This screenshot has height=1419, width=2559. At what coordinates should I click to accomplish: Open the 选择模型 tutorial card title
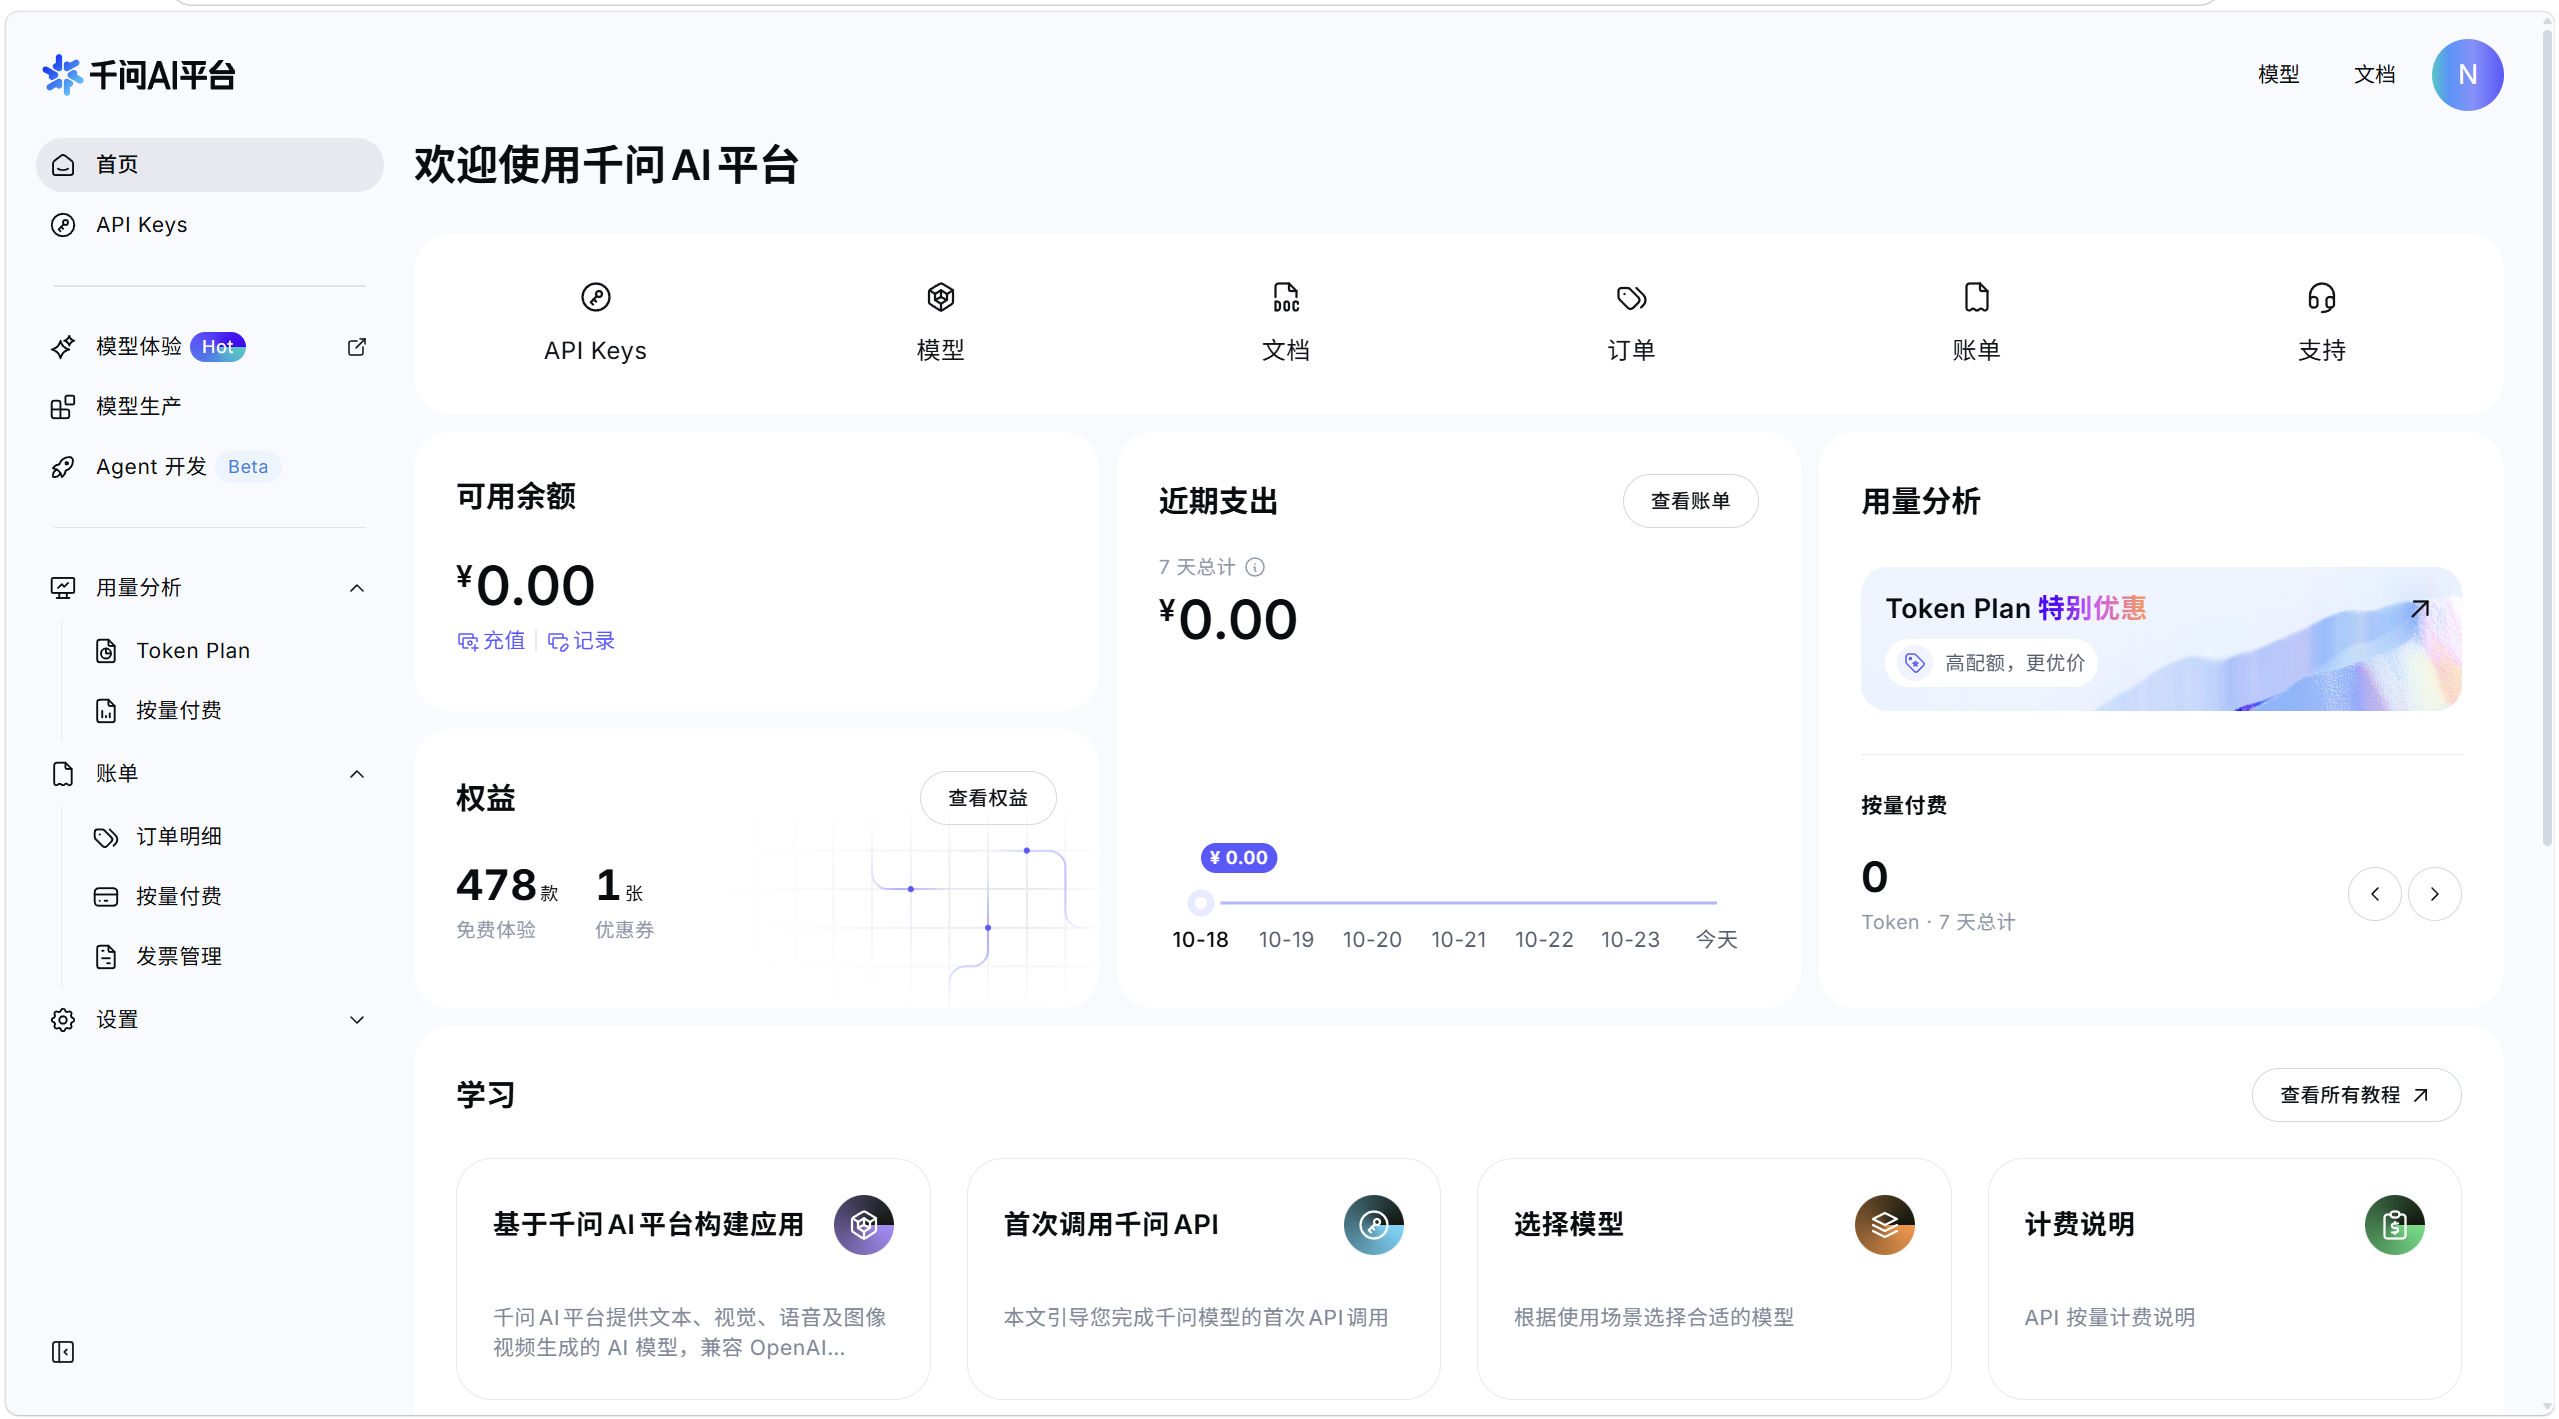coord(1568,1224)
